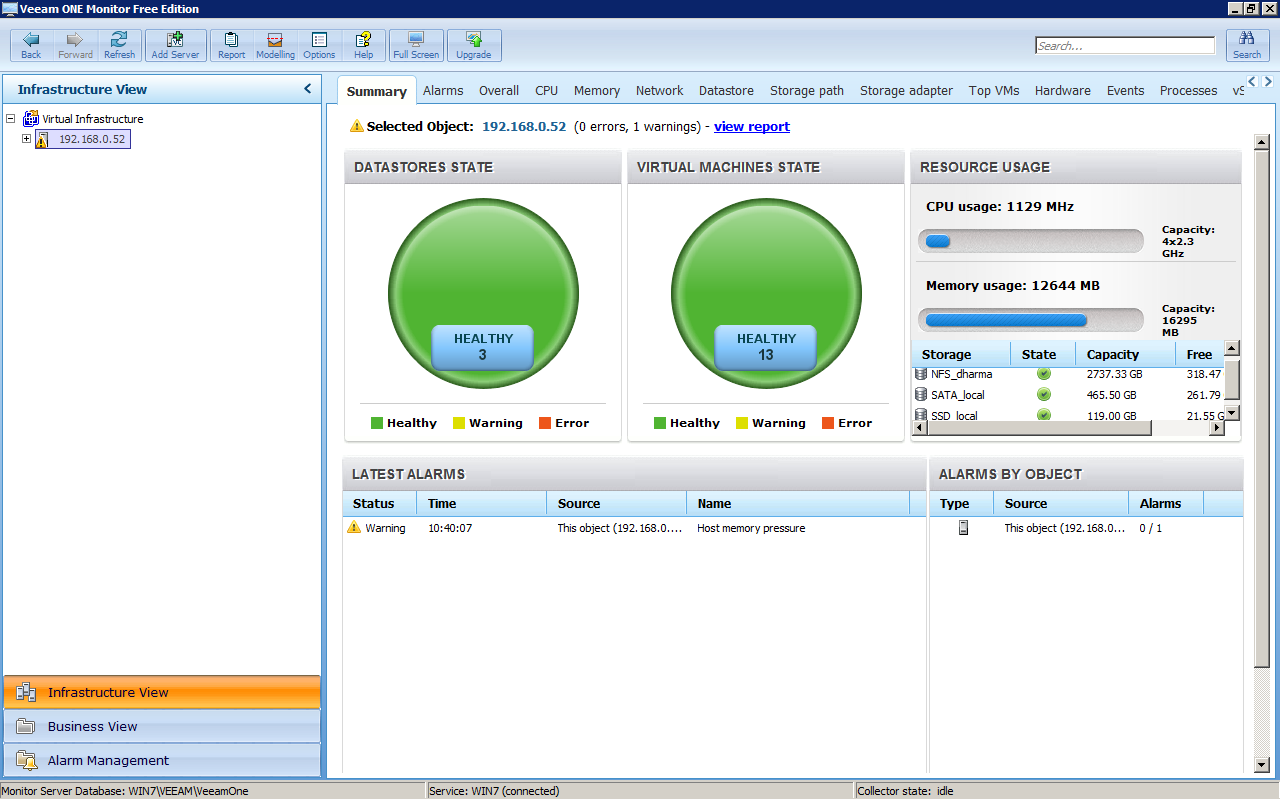Click the Alarm Management folder icon
Screen dimensions: 1280x800
tap(26, 760)
